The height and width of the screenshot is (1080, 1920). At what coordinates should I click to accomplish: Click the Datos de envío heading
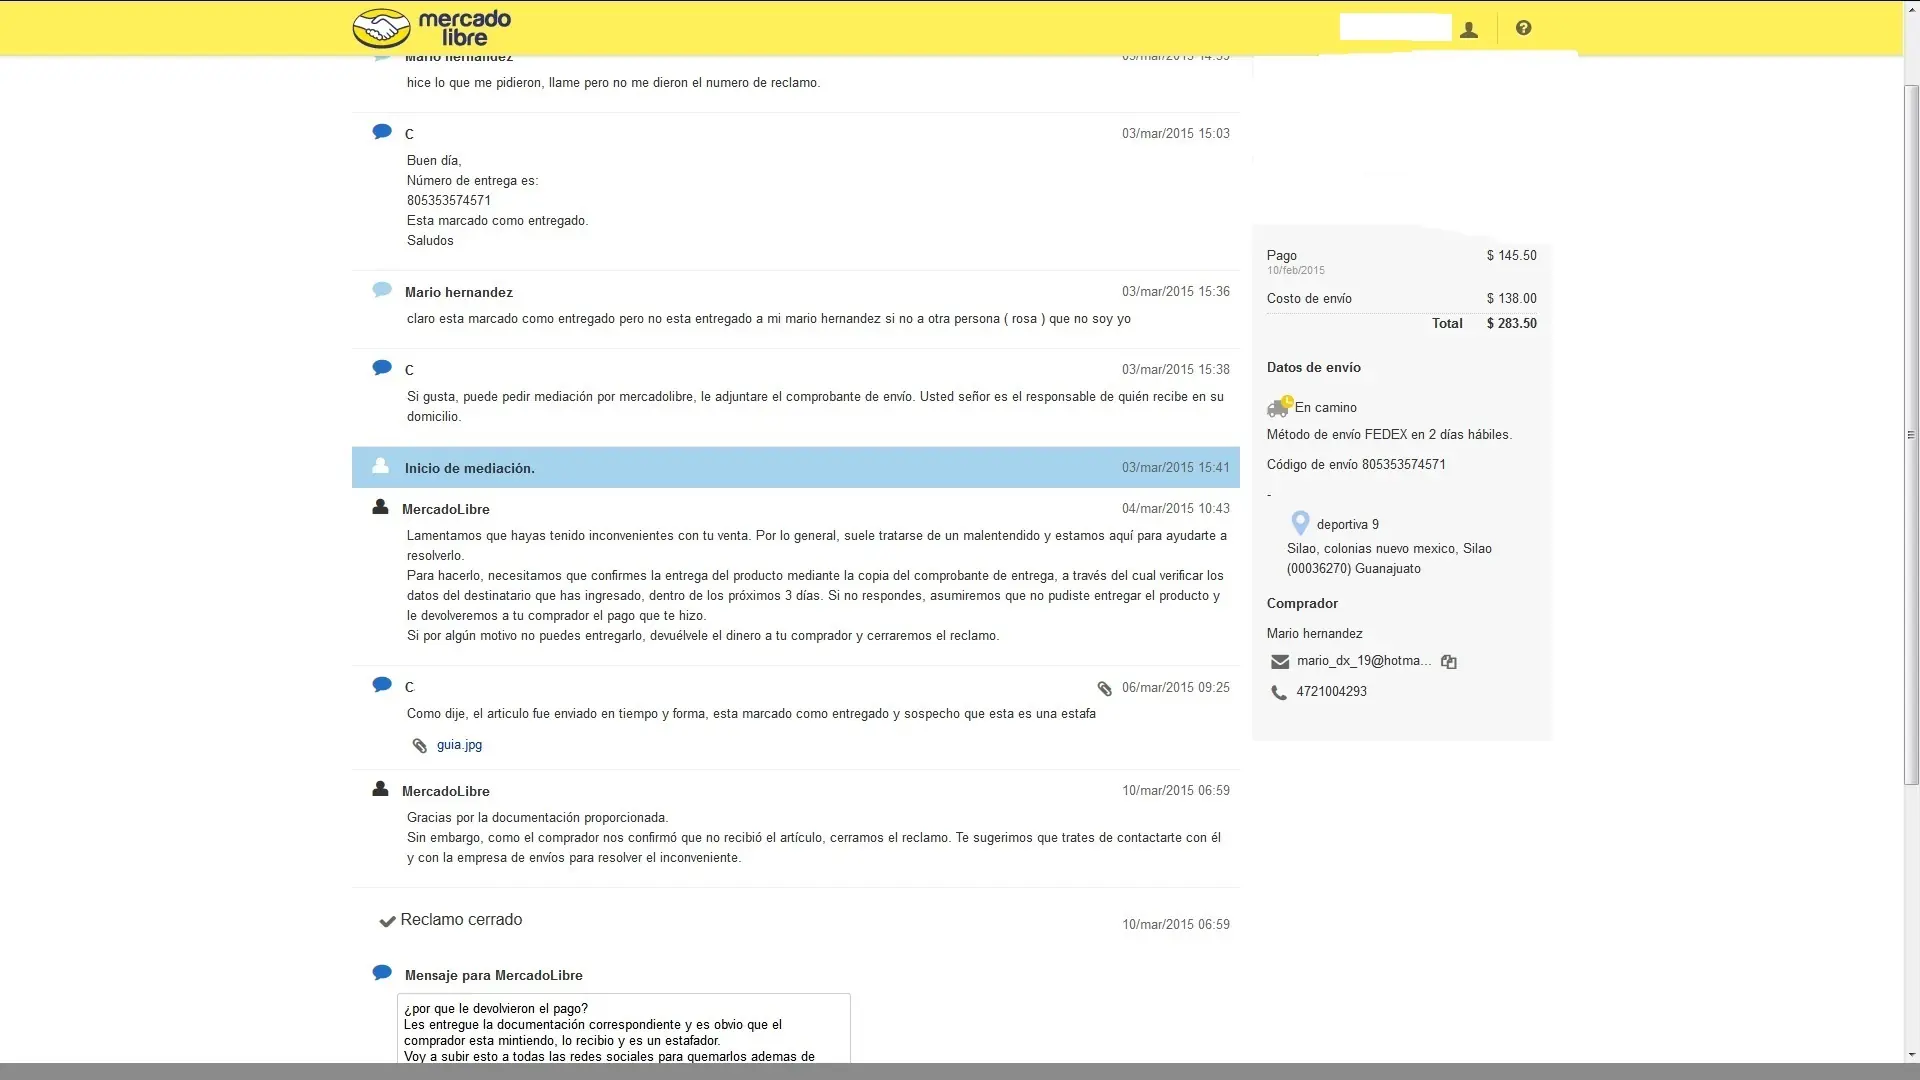pos(1314,367)
